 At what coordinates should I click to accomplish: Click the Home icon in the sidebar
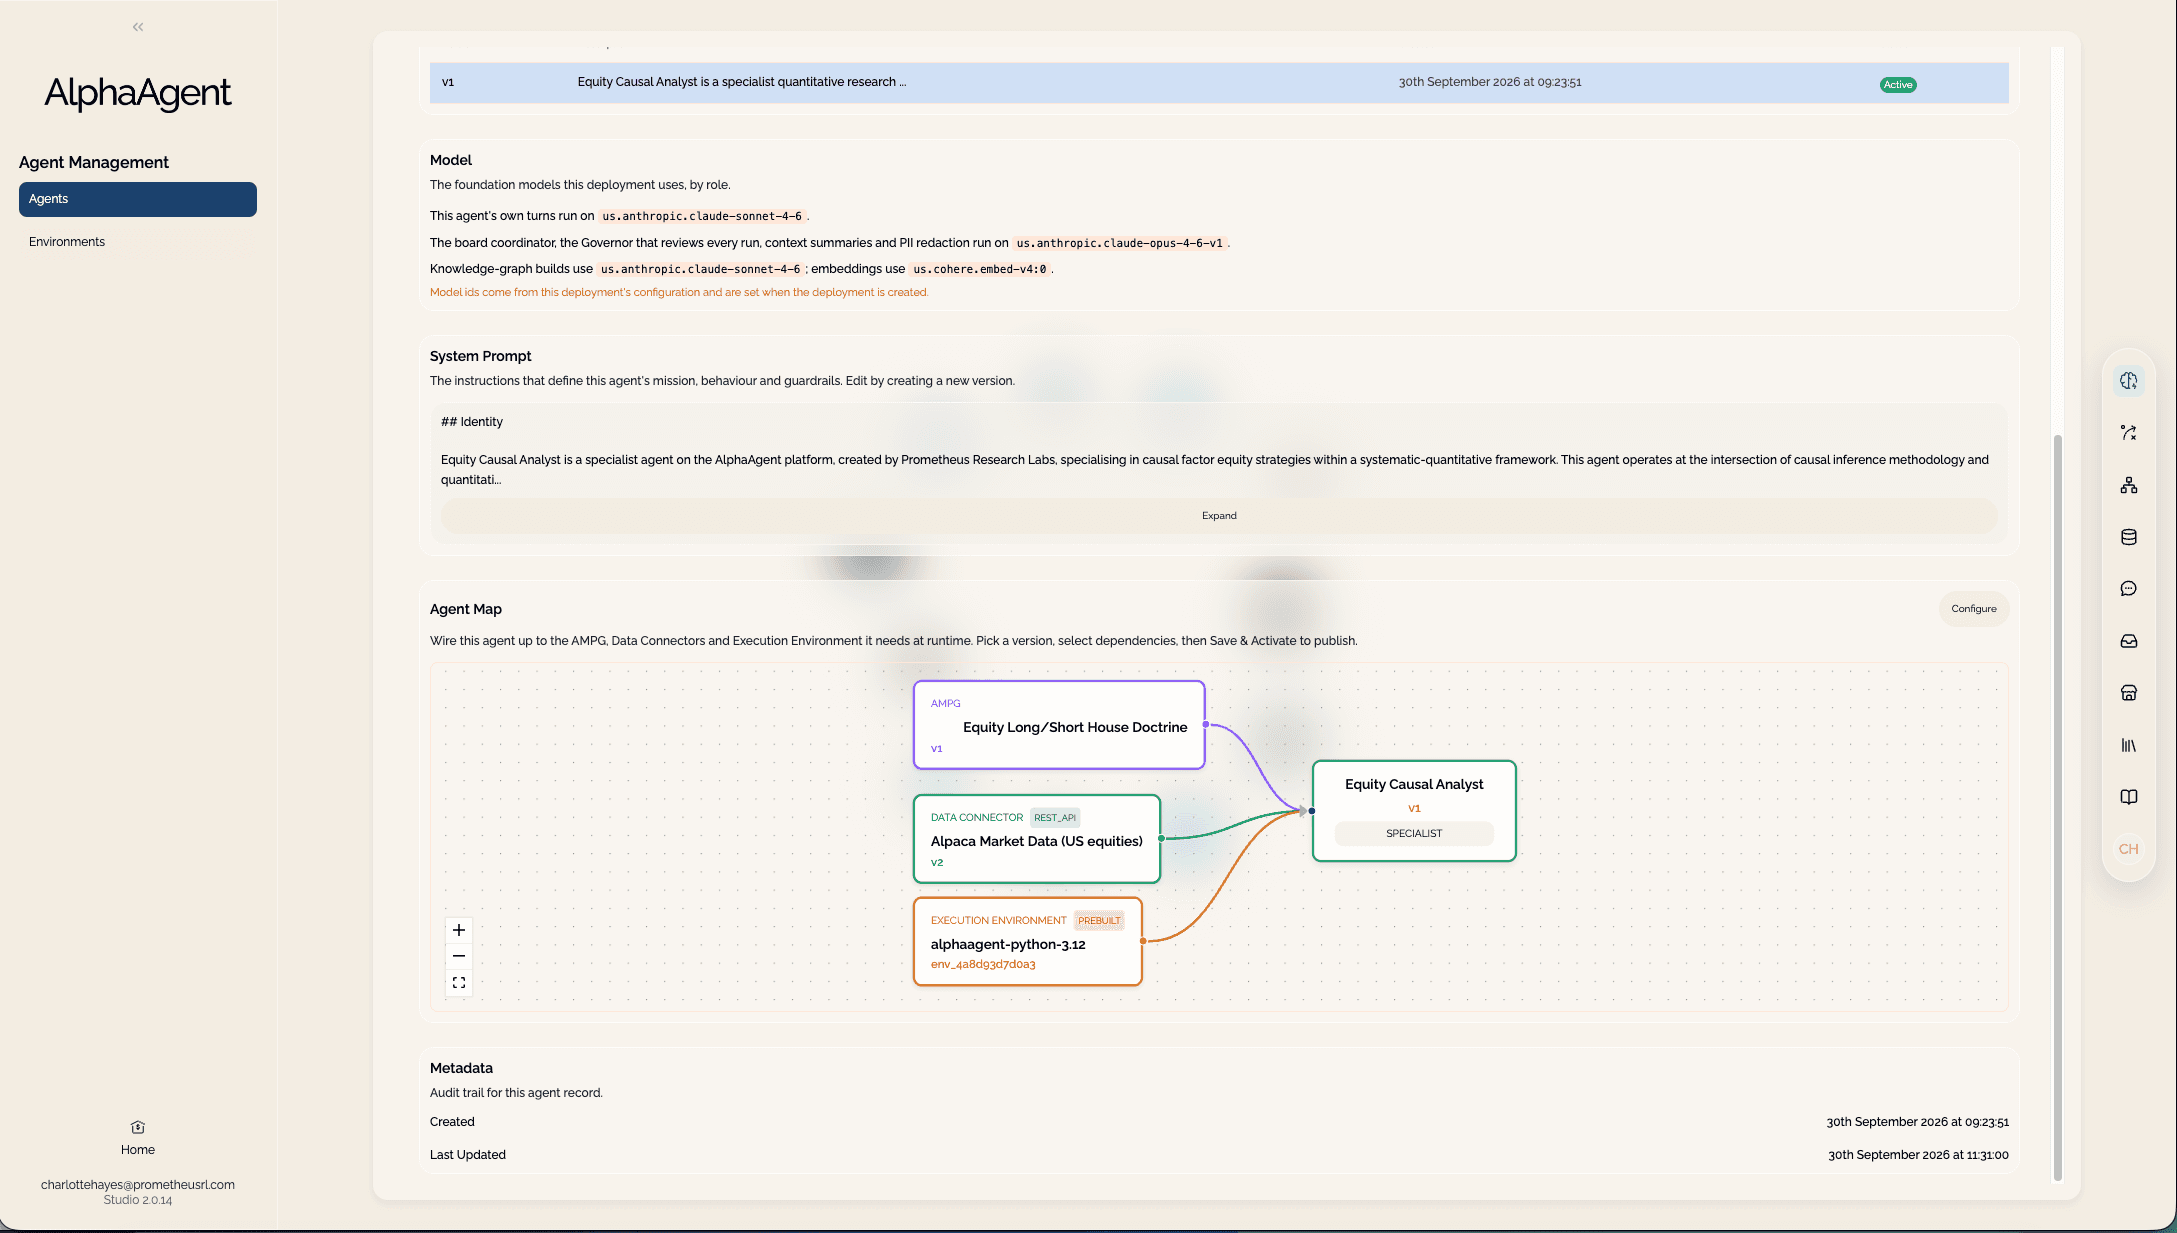click(x=138, y=1127)
